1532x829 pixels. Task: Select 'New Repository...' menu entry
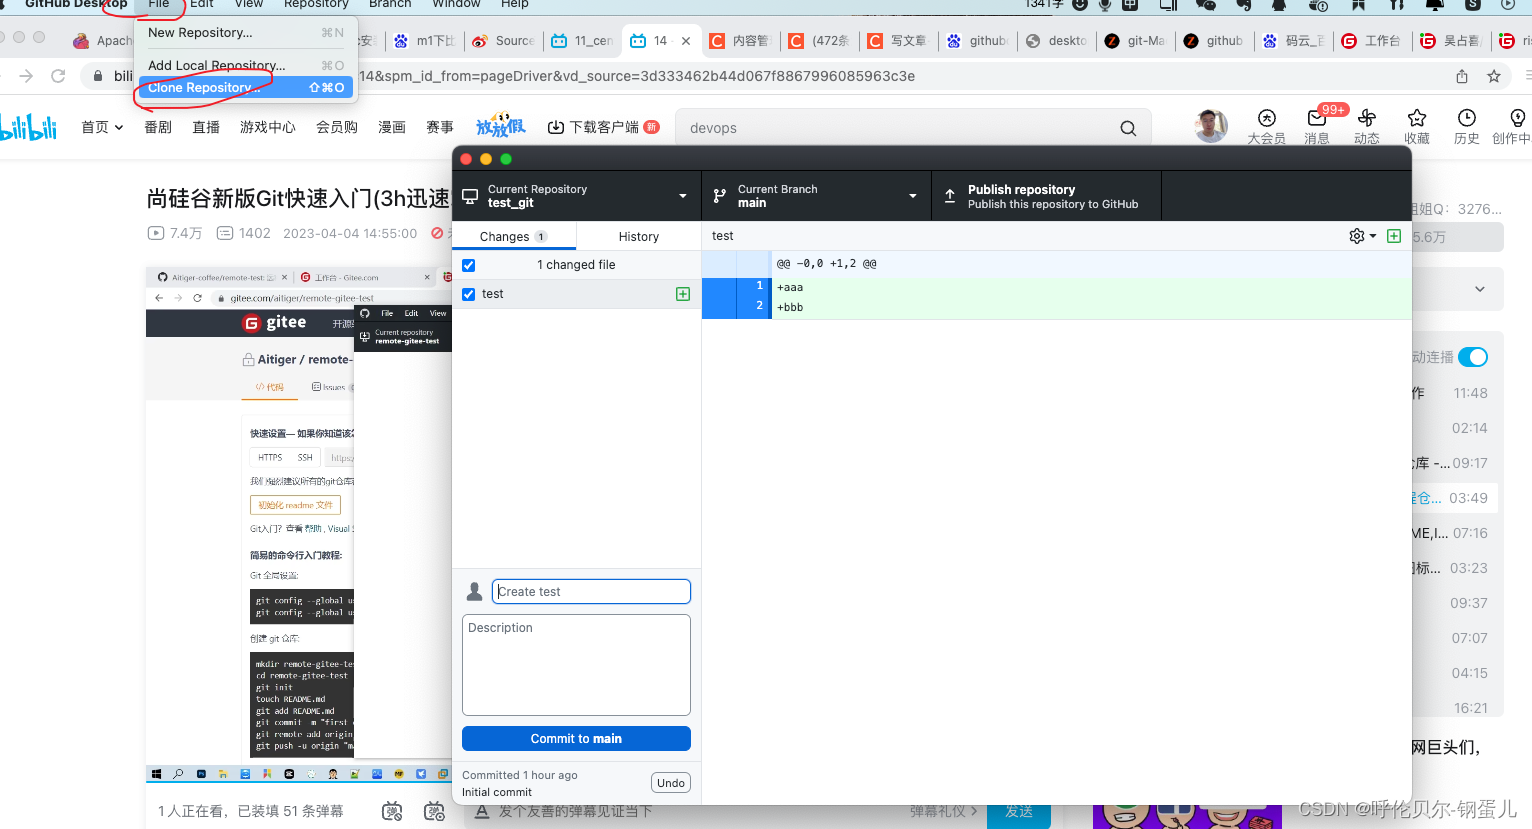click(246, 33)
